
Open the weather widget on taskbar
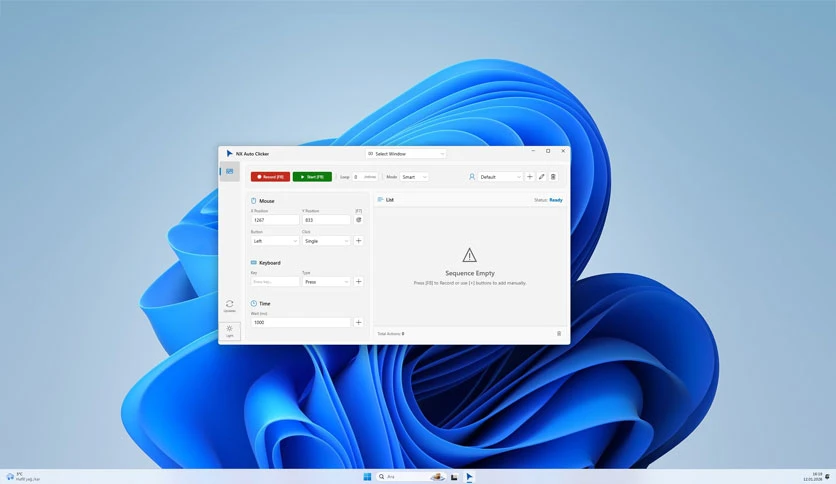tap(22, 477)
